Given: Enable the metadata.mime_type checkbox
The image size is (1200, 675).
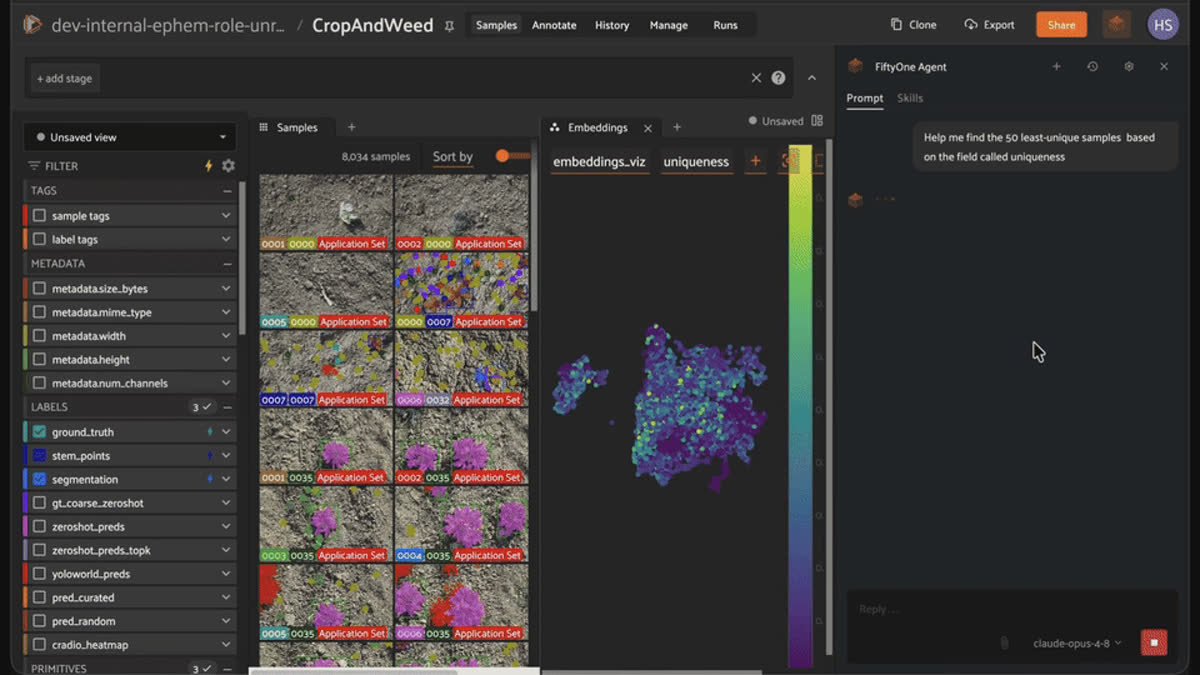Looking at the screenshot, I should (x=39, y=313).
